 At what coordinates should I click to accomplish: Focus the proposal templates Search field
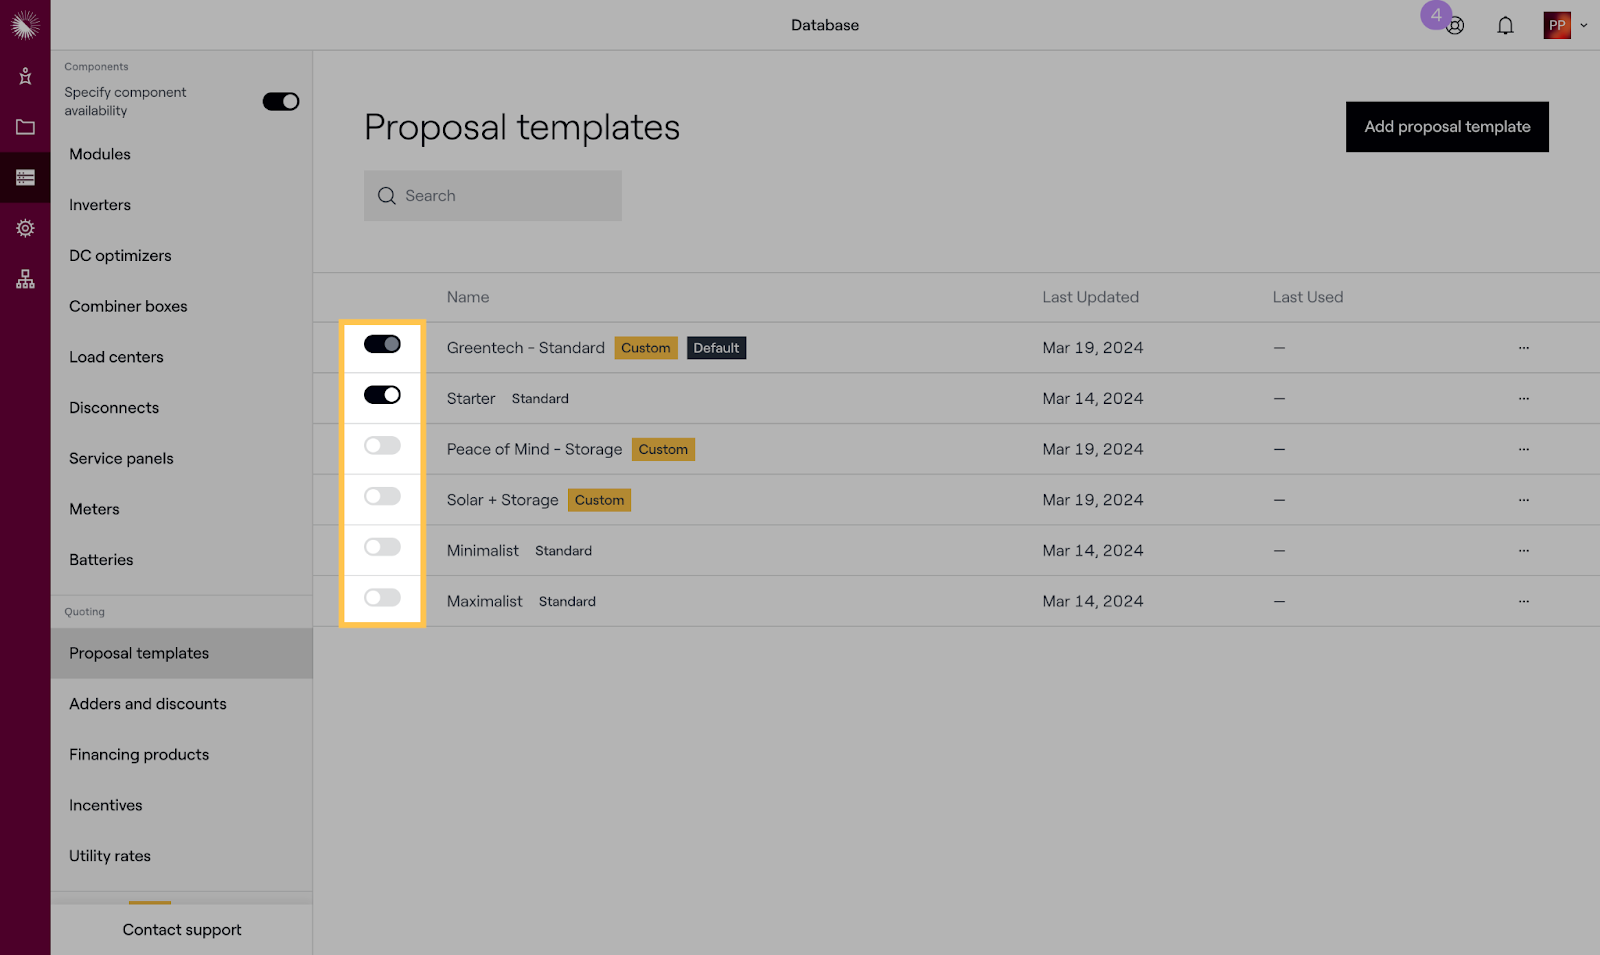pyautogui.click(x=505, y=196)
